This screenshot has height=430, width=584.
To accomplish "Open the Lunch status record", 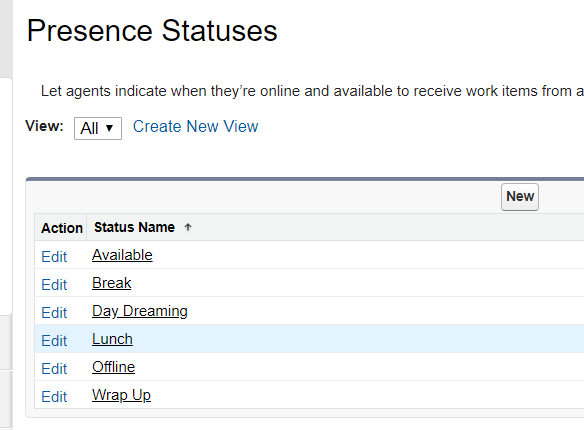I will [112, 339].
